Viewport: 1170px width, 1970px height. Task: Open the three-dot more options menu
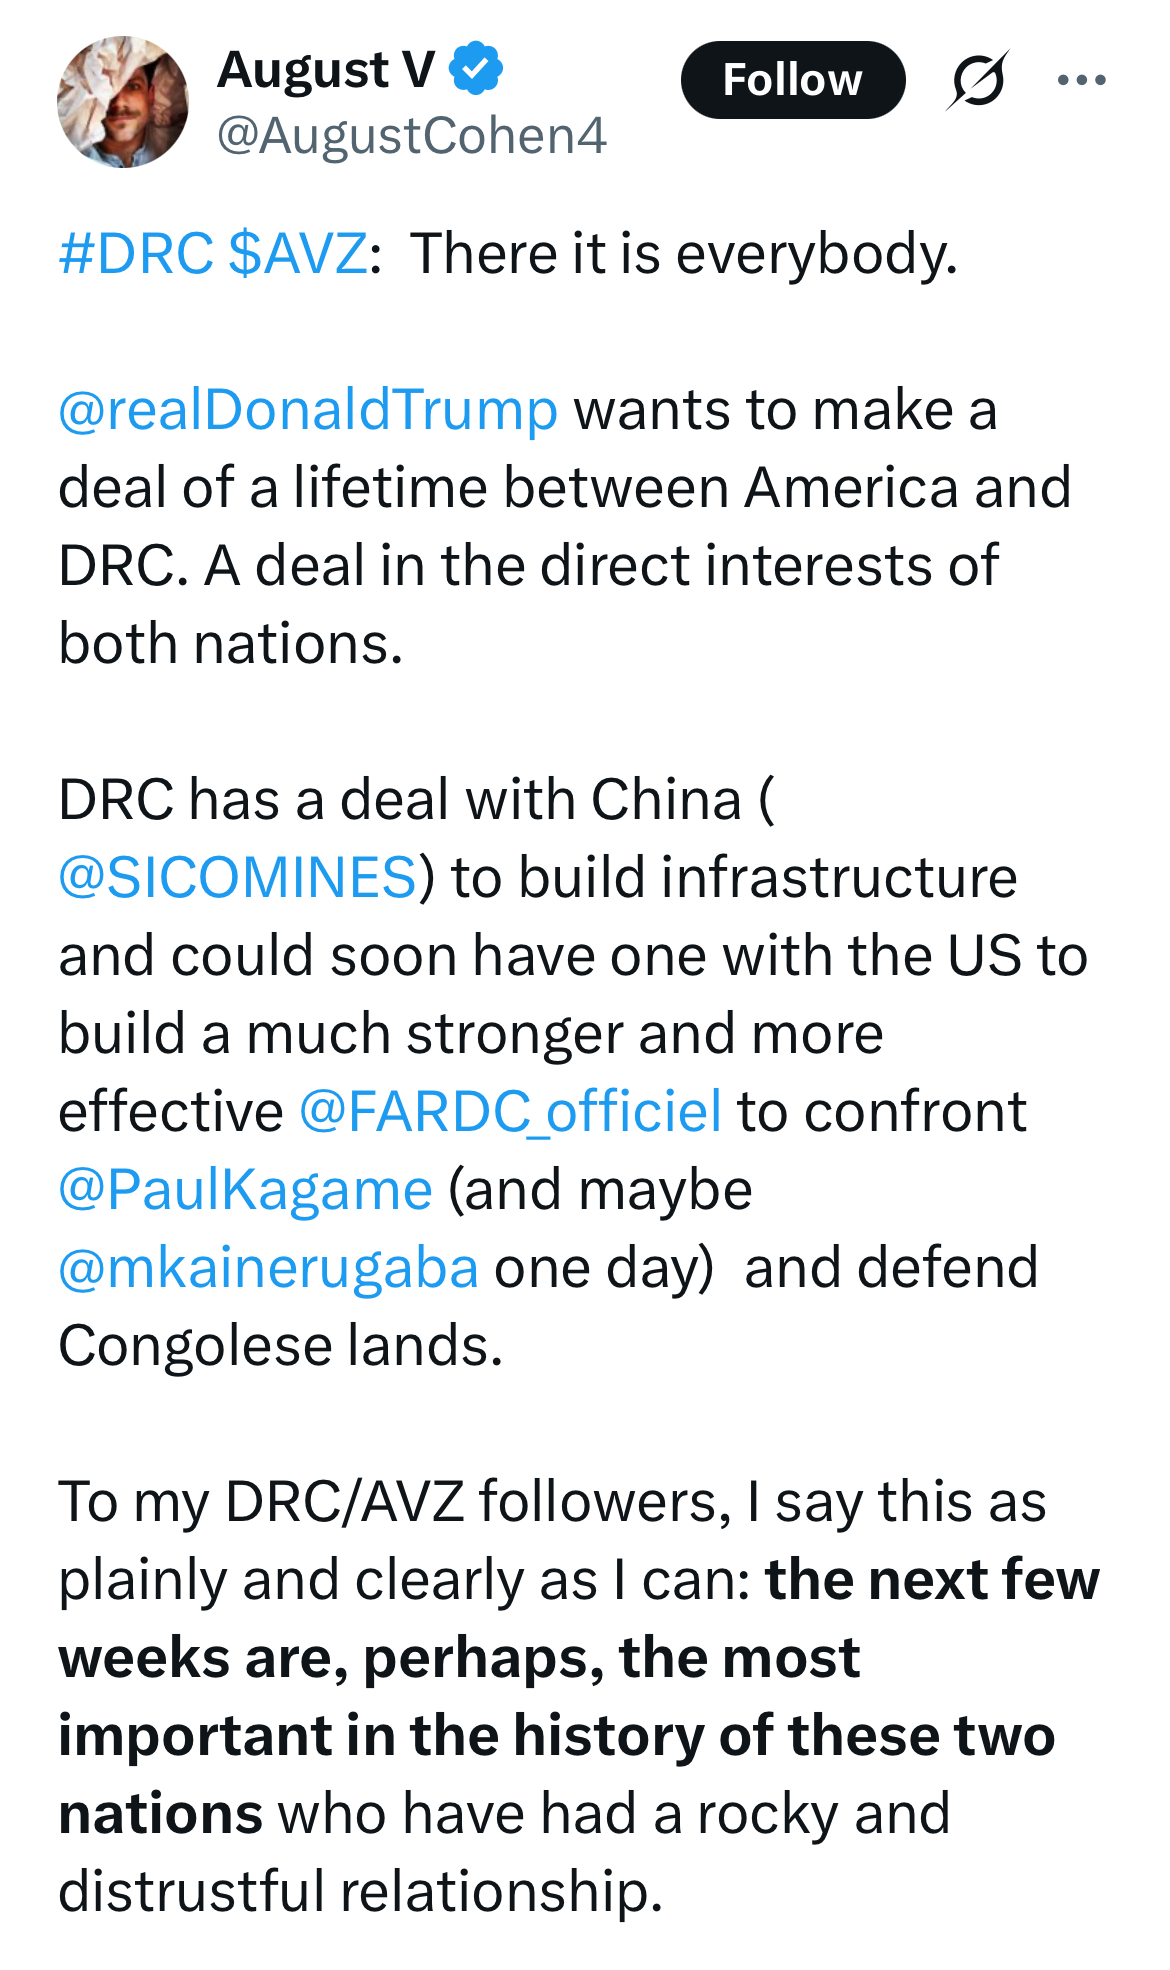(x=1081, y=80)
